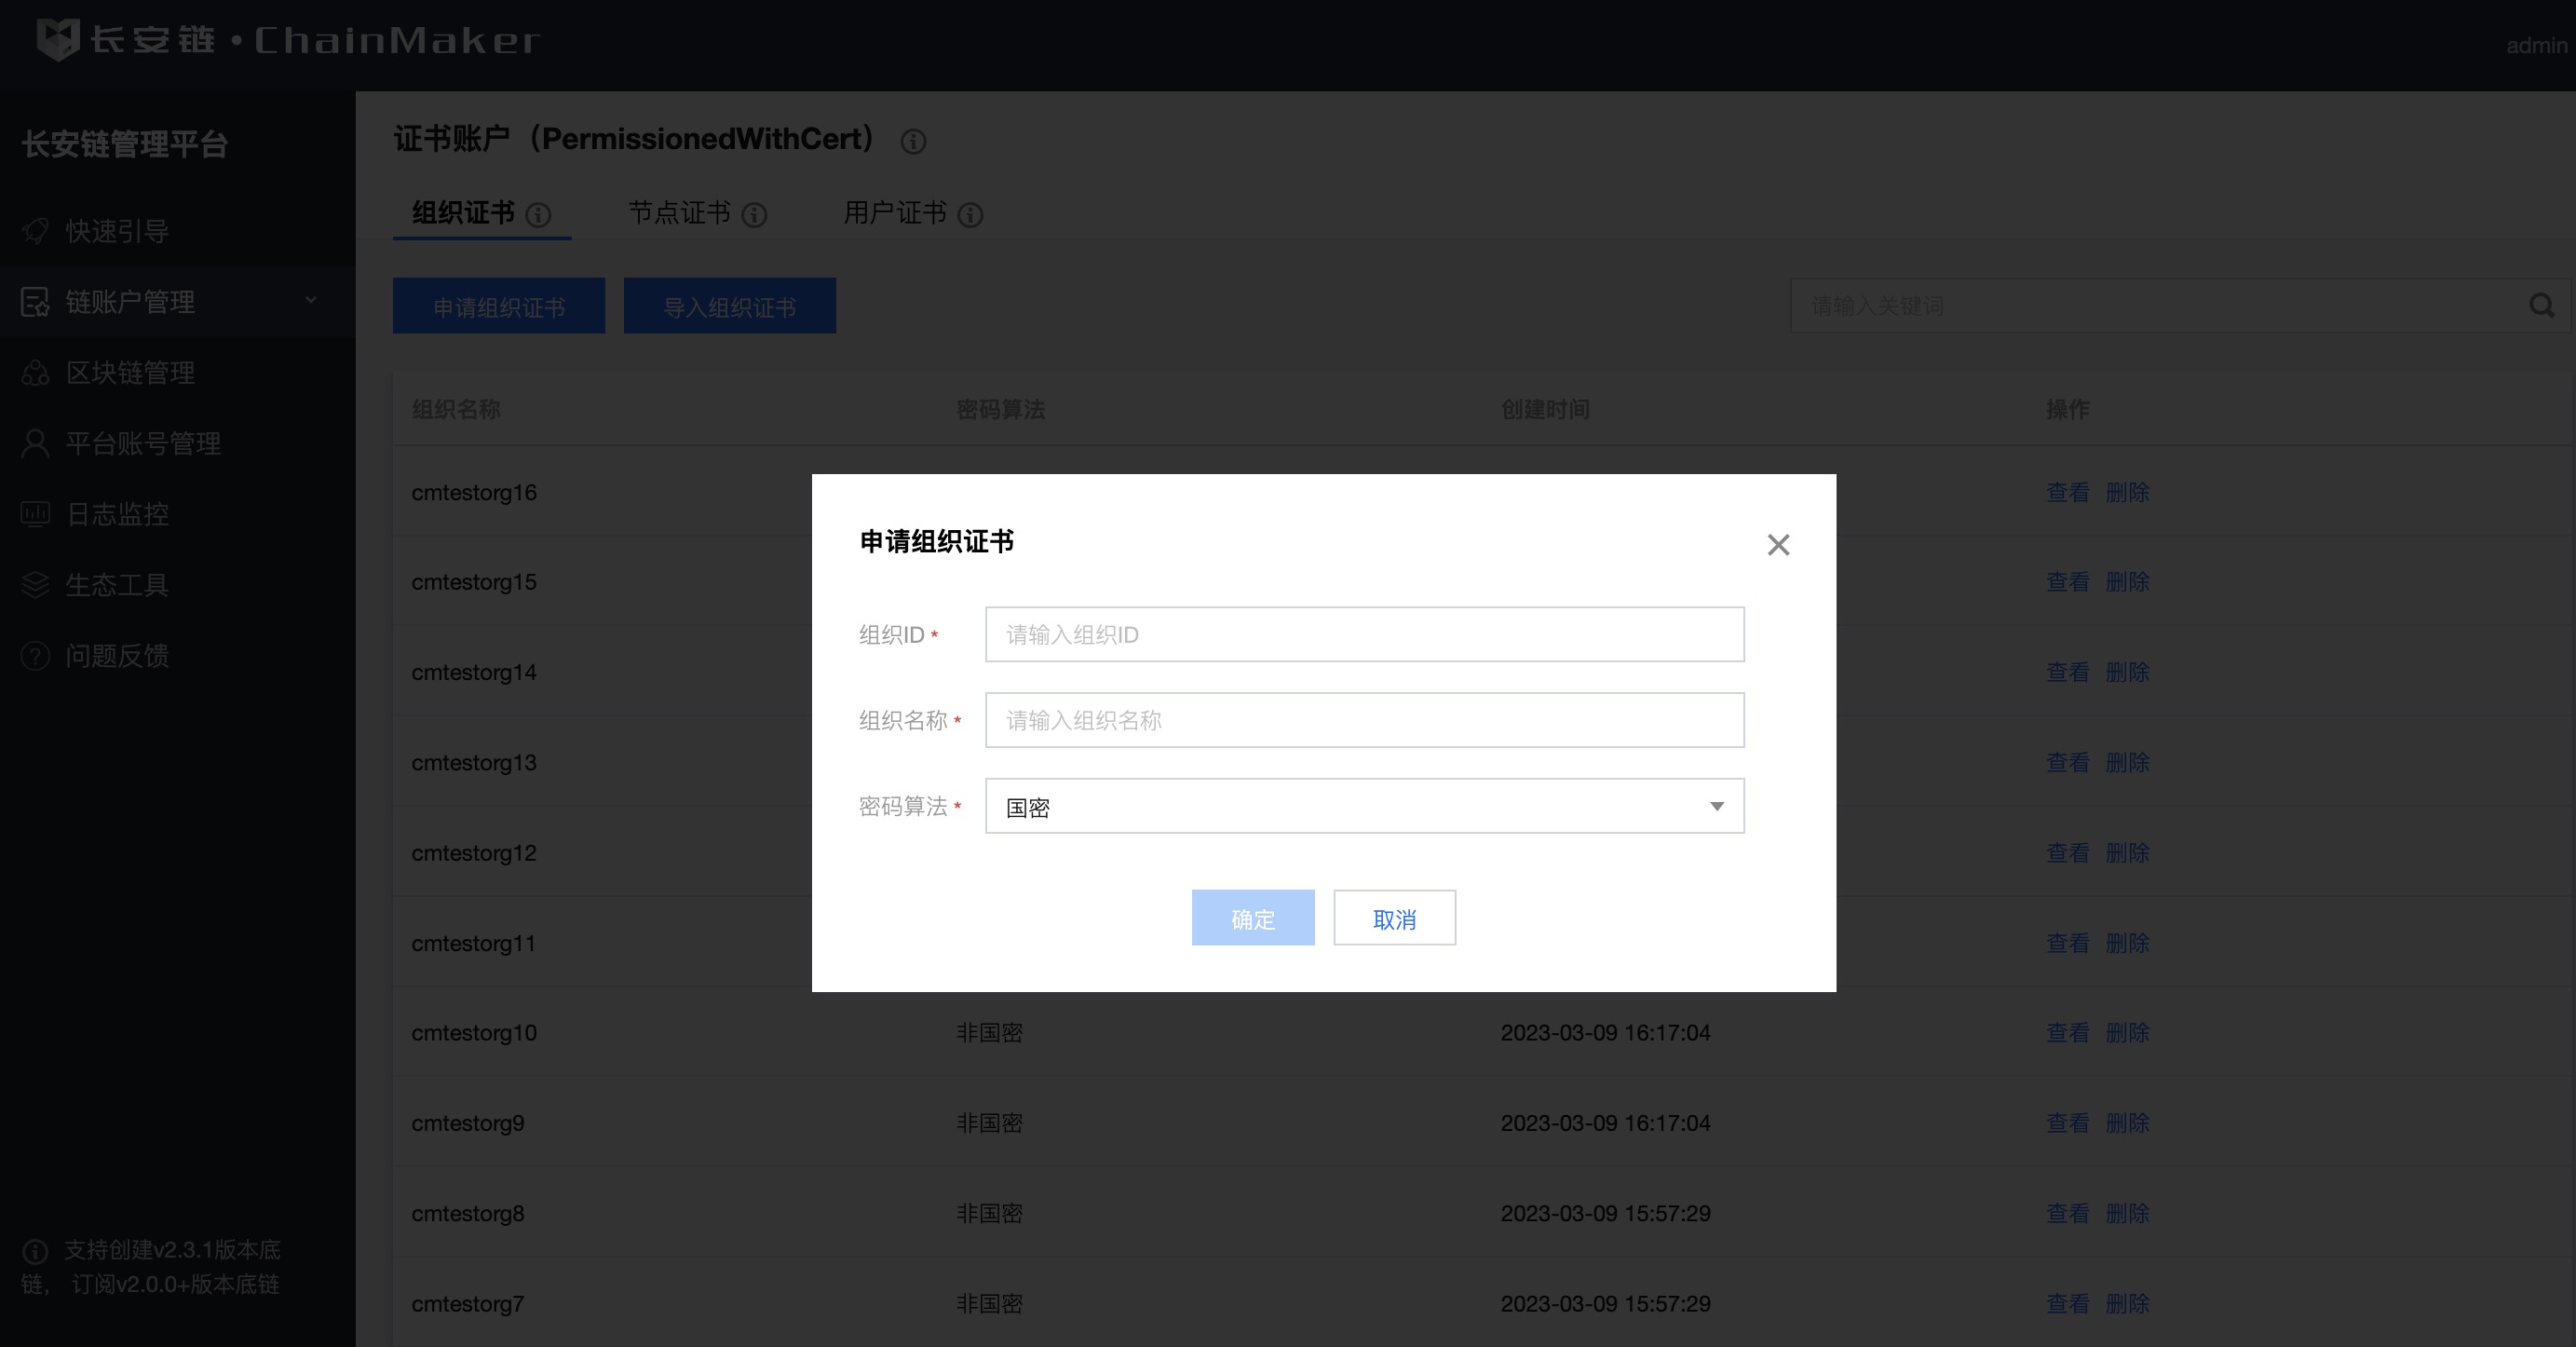The image size is (2576, 1347).
Task: Open the 密码算法 dropdown
Action: [1363, 806]
